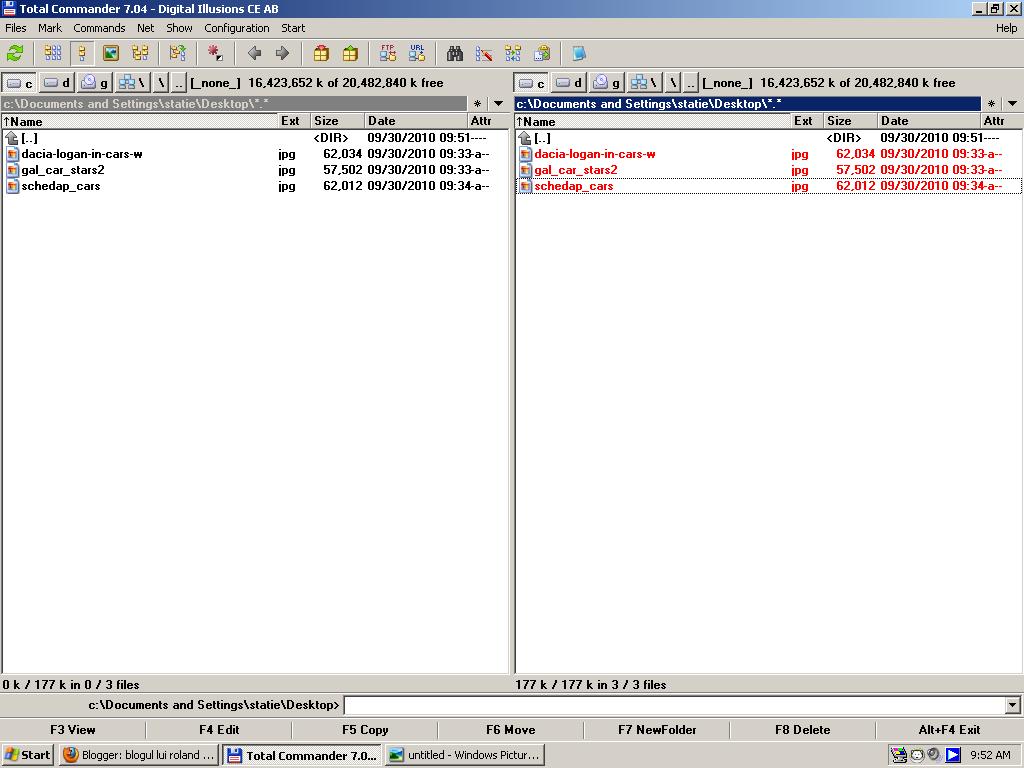
Task: Click the invert selection toolbar icon
Action: click(x=178, y=53)
